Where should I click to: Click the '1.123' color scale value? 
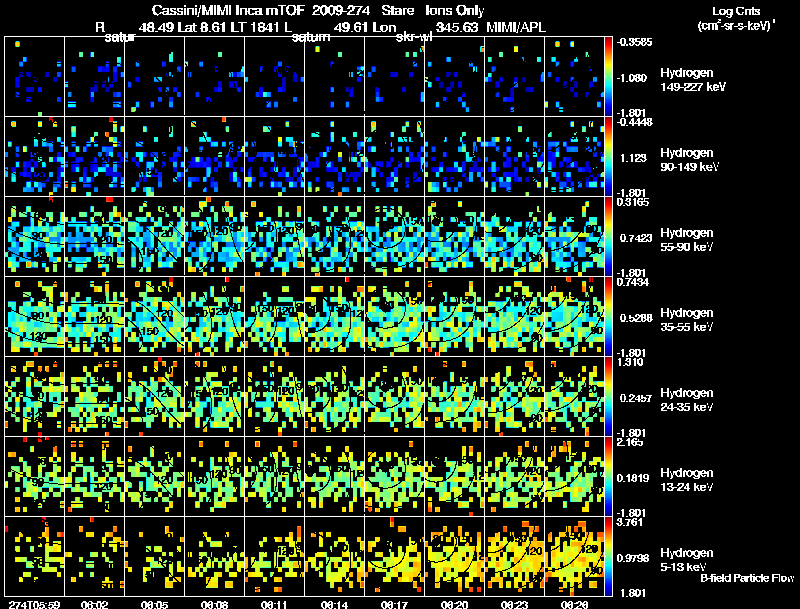[633, 158]
